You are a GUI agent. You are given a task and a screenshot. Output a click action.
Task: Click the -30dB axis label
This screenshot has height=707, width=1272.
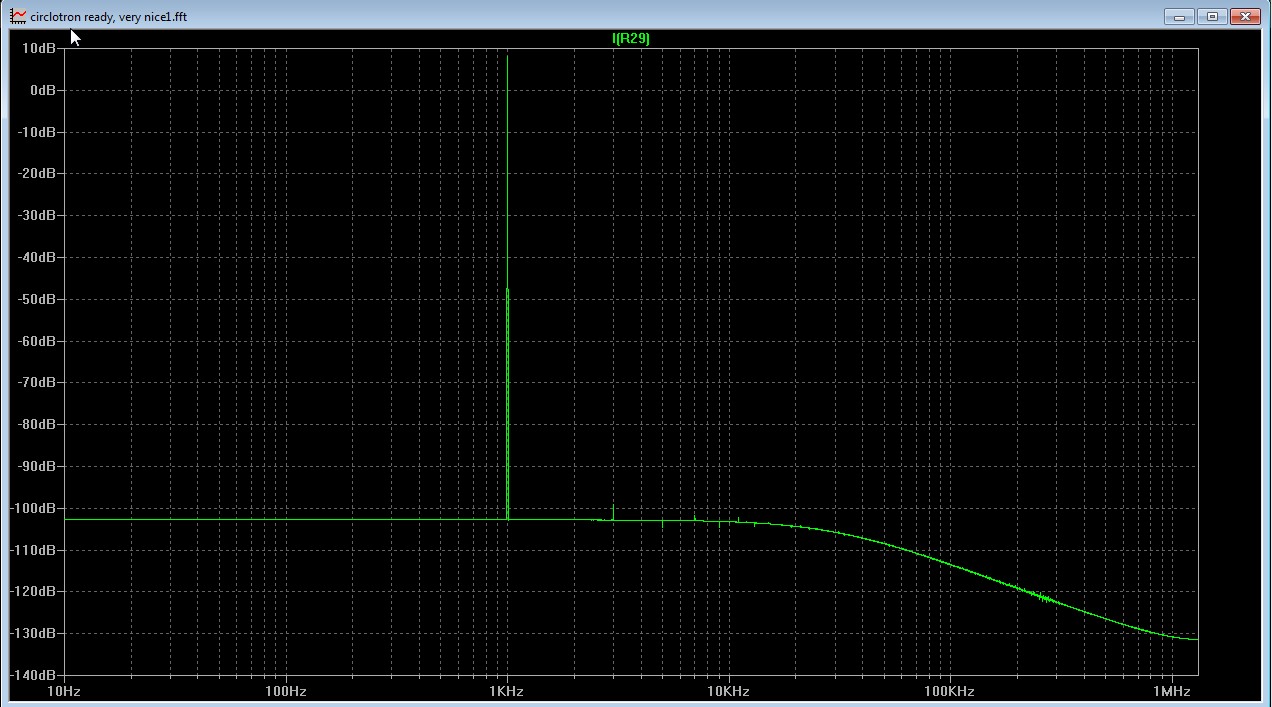[36, 215]
